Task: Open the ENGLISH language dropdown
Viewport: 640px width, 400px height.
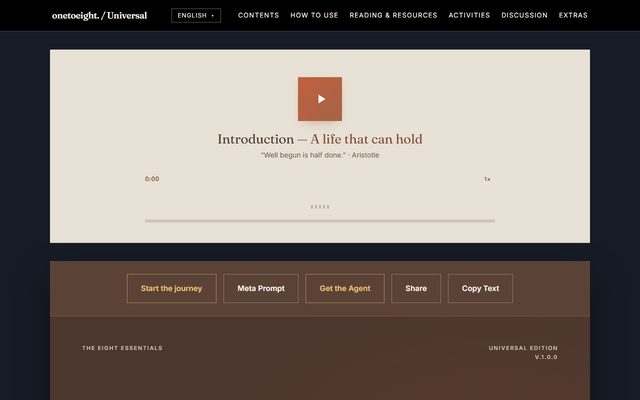Action: click(196, 16)
